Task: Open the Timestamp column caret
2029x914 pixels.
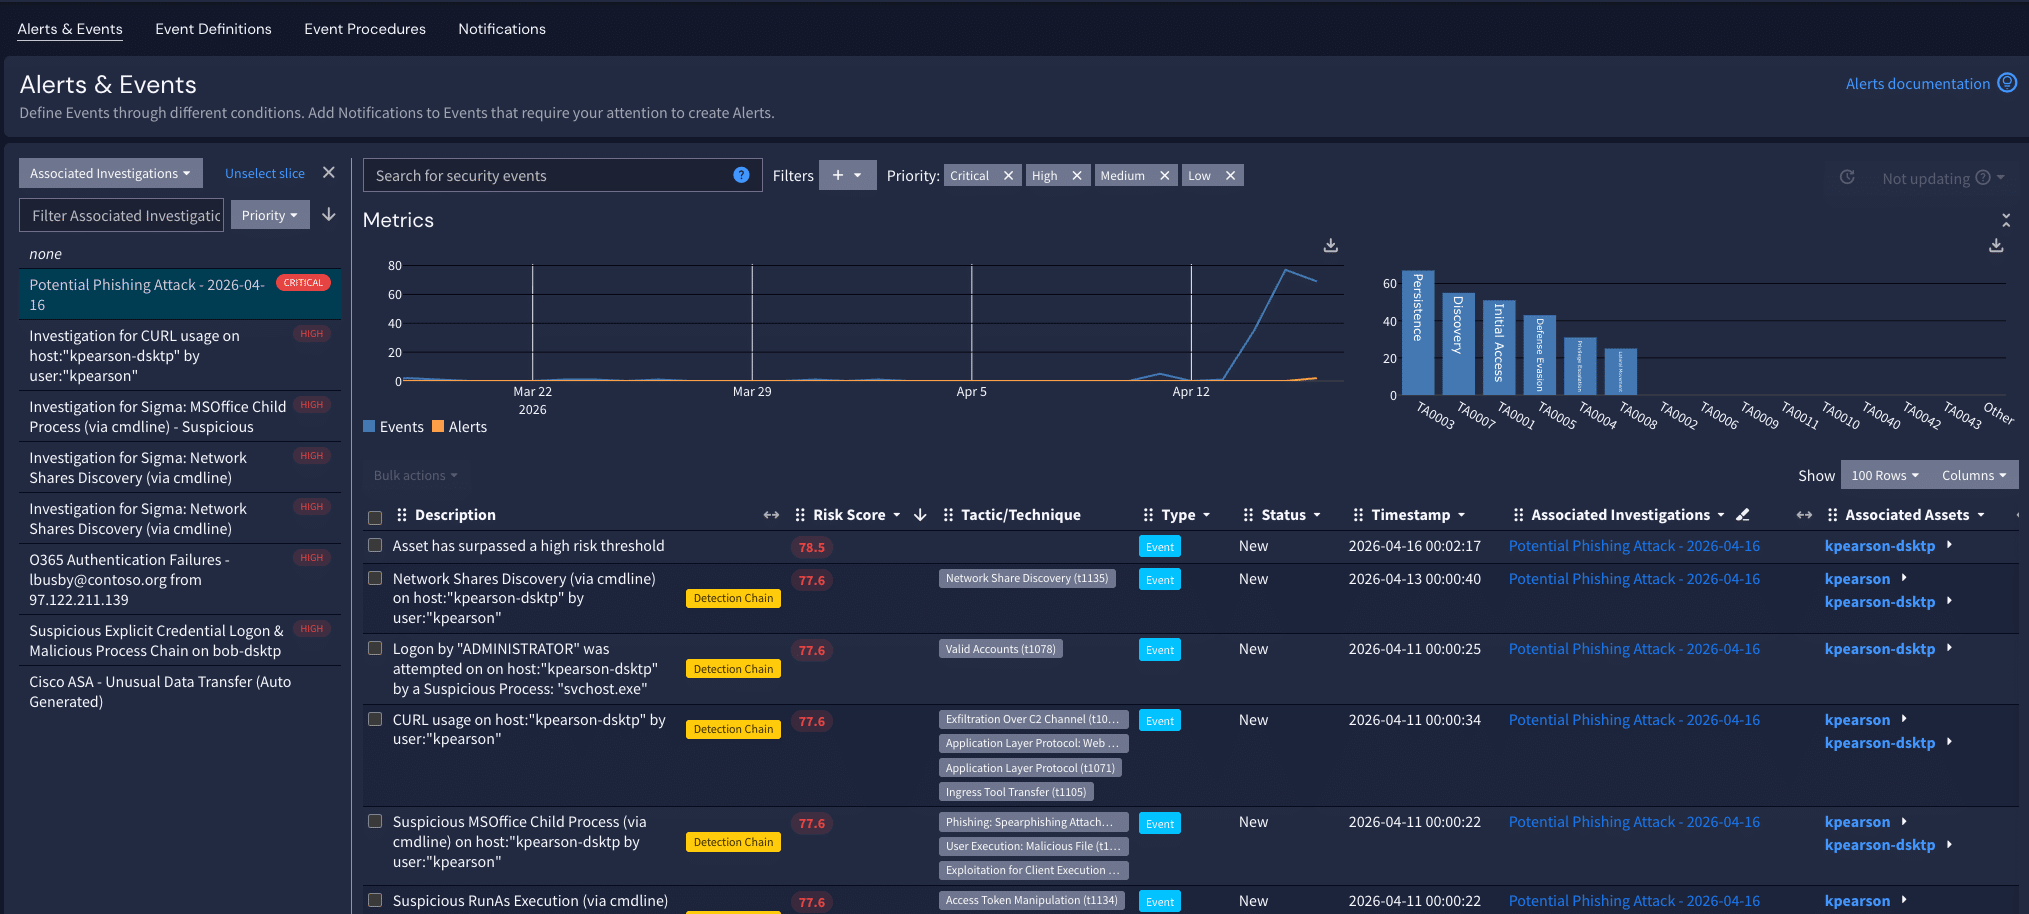Action: pos(1461,515)
